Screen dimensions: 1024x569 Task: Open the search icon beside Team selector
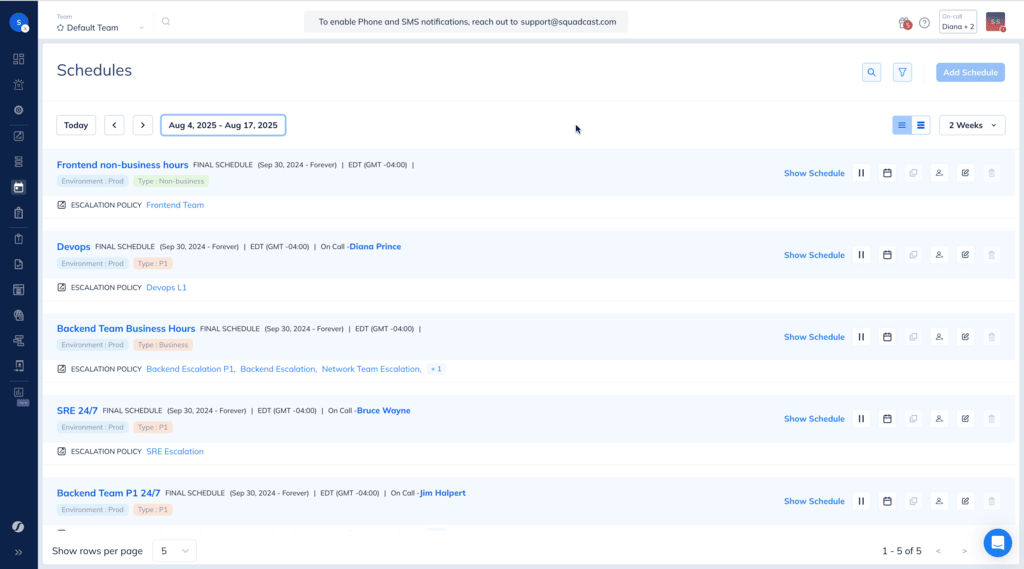pos(166,22)
